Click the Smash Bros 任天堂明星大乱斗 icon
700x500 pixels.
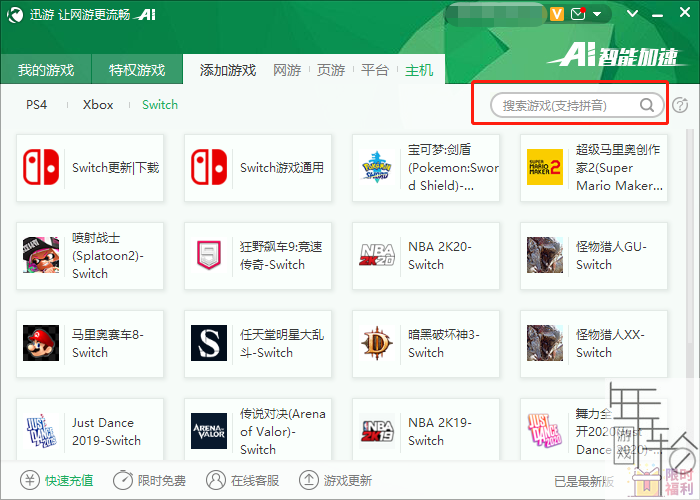(209, 343)
